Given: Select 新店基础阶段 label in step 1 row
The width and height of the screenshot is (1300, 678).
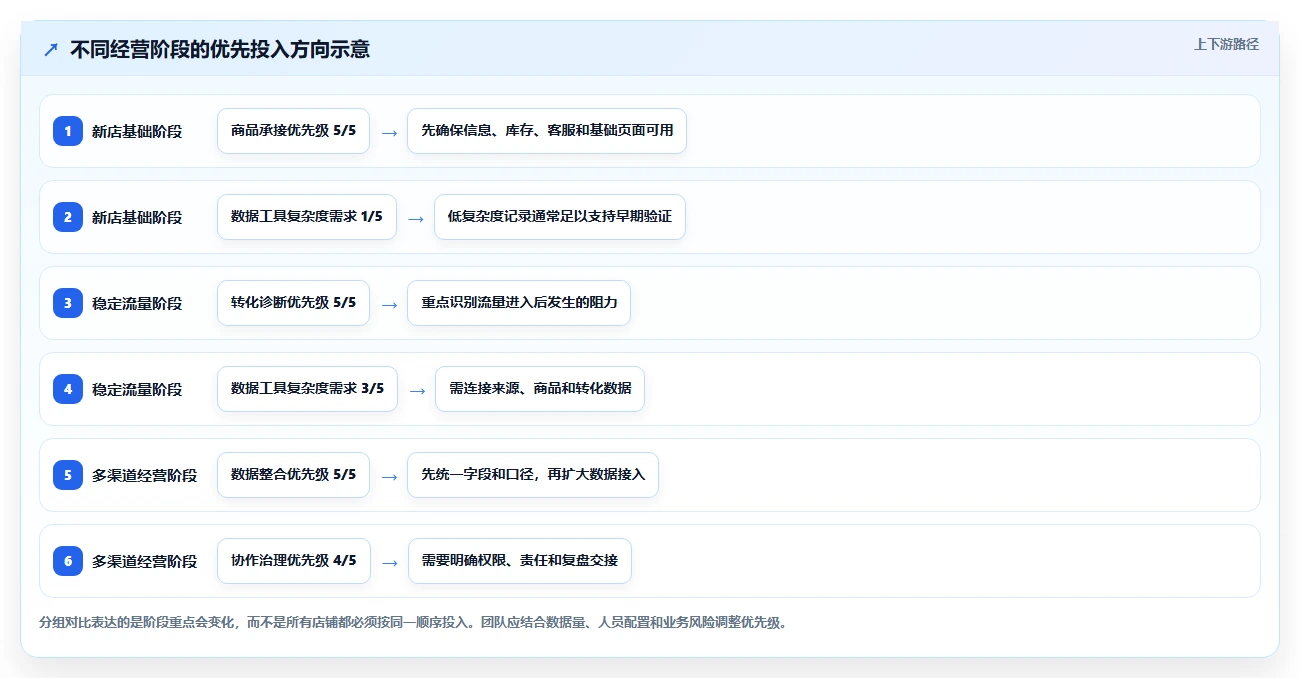Looking at the screenshot, I should pos(137,131).
